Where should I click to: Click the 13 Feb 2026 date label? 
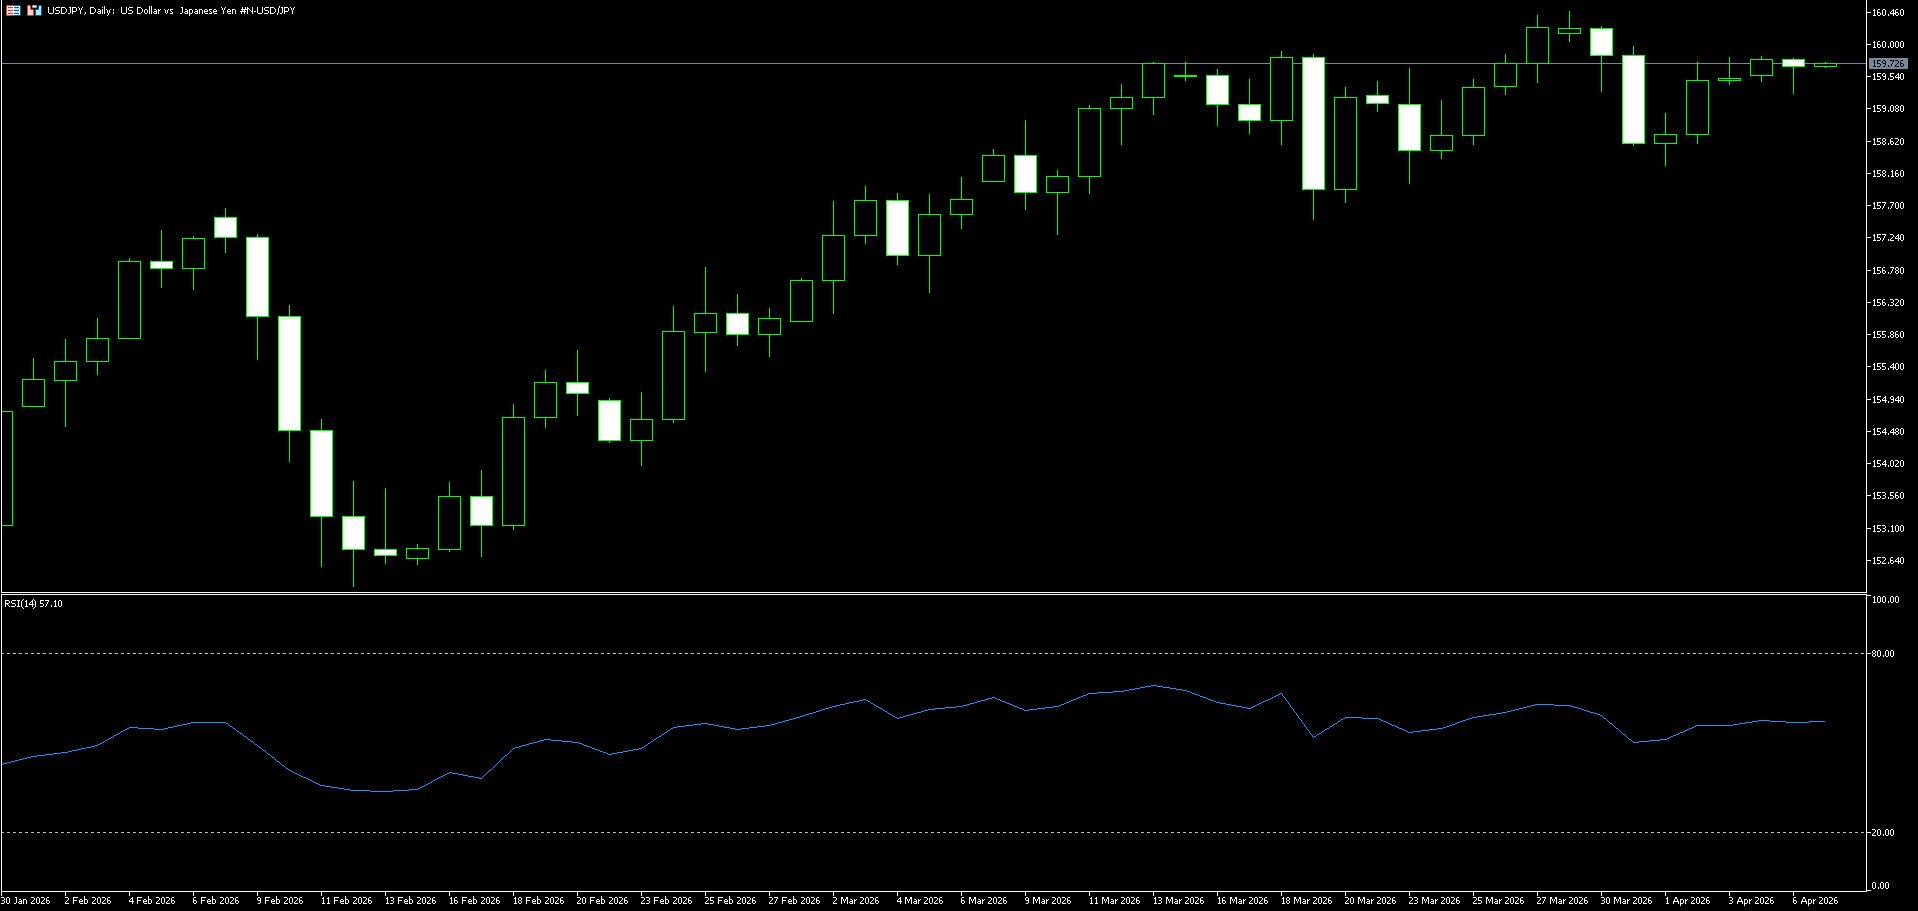pos(410,901)
